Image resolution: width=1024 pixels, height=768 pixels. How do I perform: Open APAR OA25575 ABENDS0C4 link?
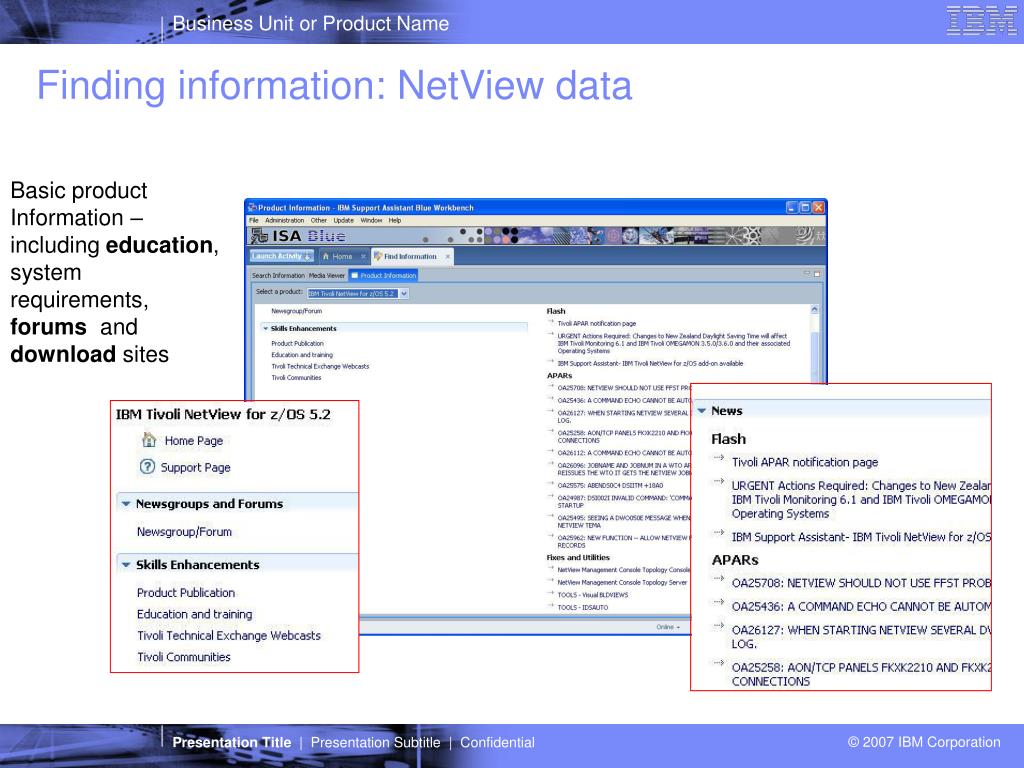click(x=610, y=485)
